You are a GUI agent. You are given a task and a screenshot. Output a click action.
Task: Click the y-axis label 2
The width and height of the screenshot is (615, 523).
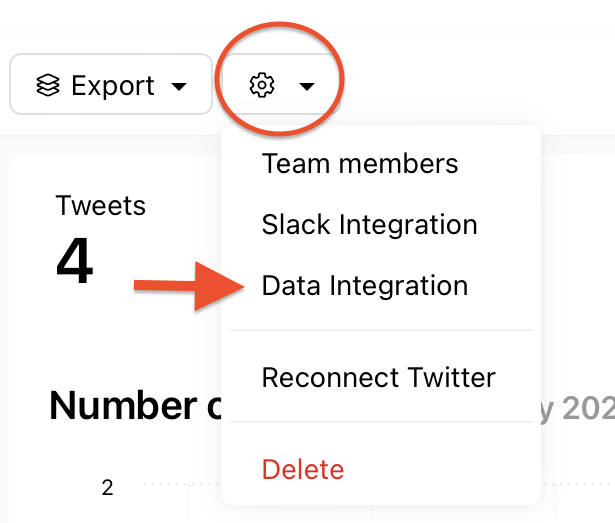(107, 488)
